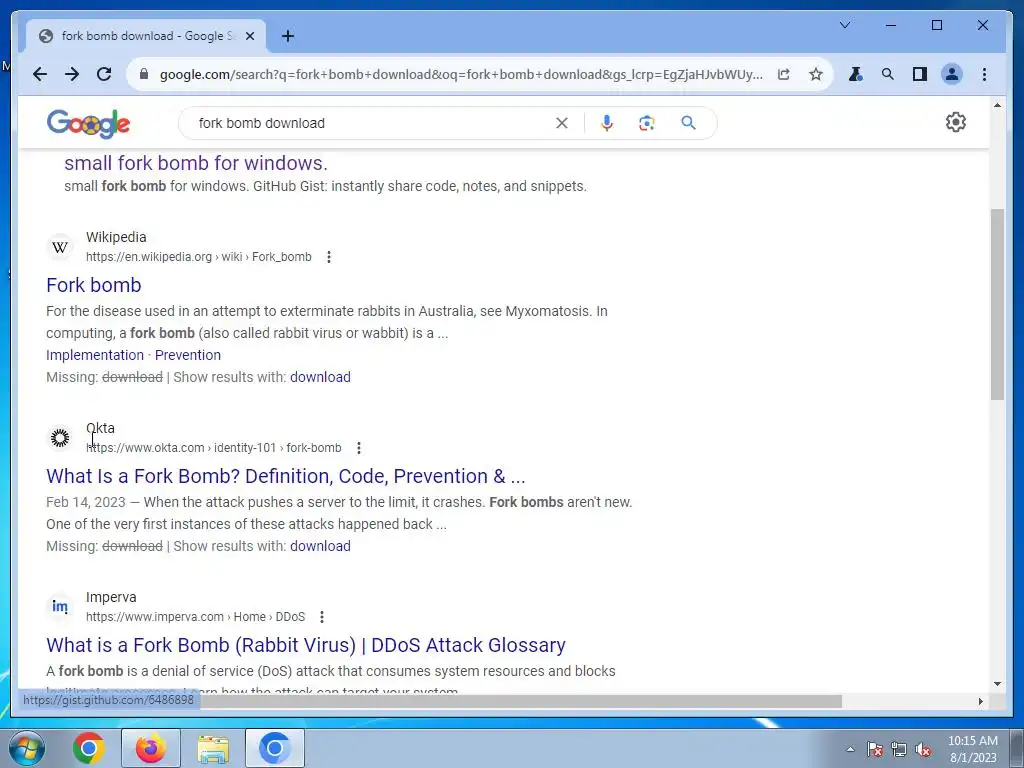
Task: Show Okta results with download
Action: (320, 547)
